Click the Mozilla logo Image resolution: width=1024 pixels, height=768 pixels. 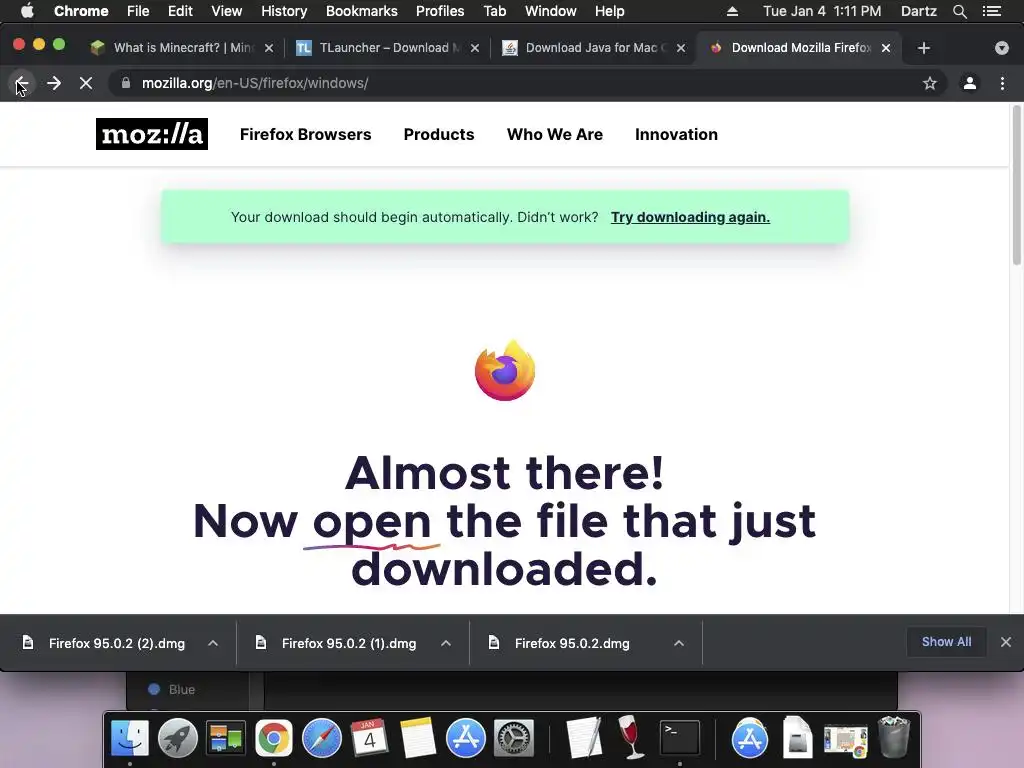tap(152, 134)
